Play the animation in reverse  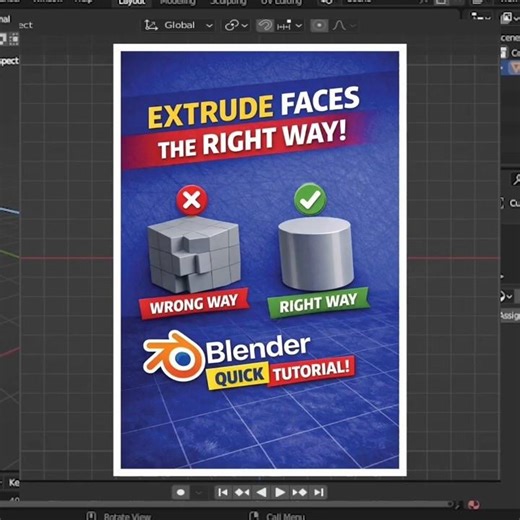pyautogui.click(x=261, y=492)
